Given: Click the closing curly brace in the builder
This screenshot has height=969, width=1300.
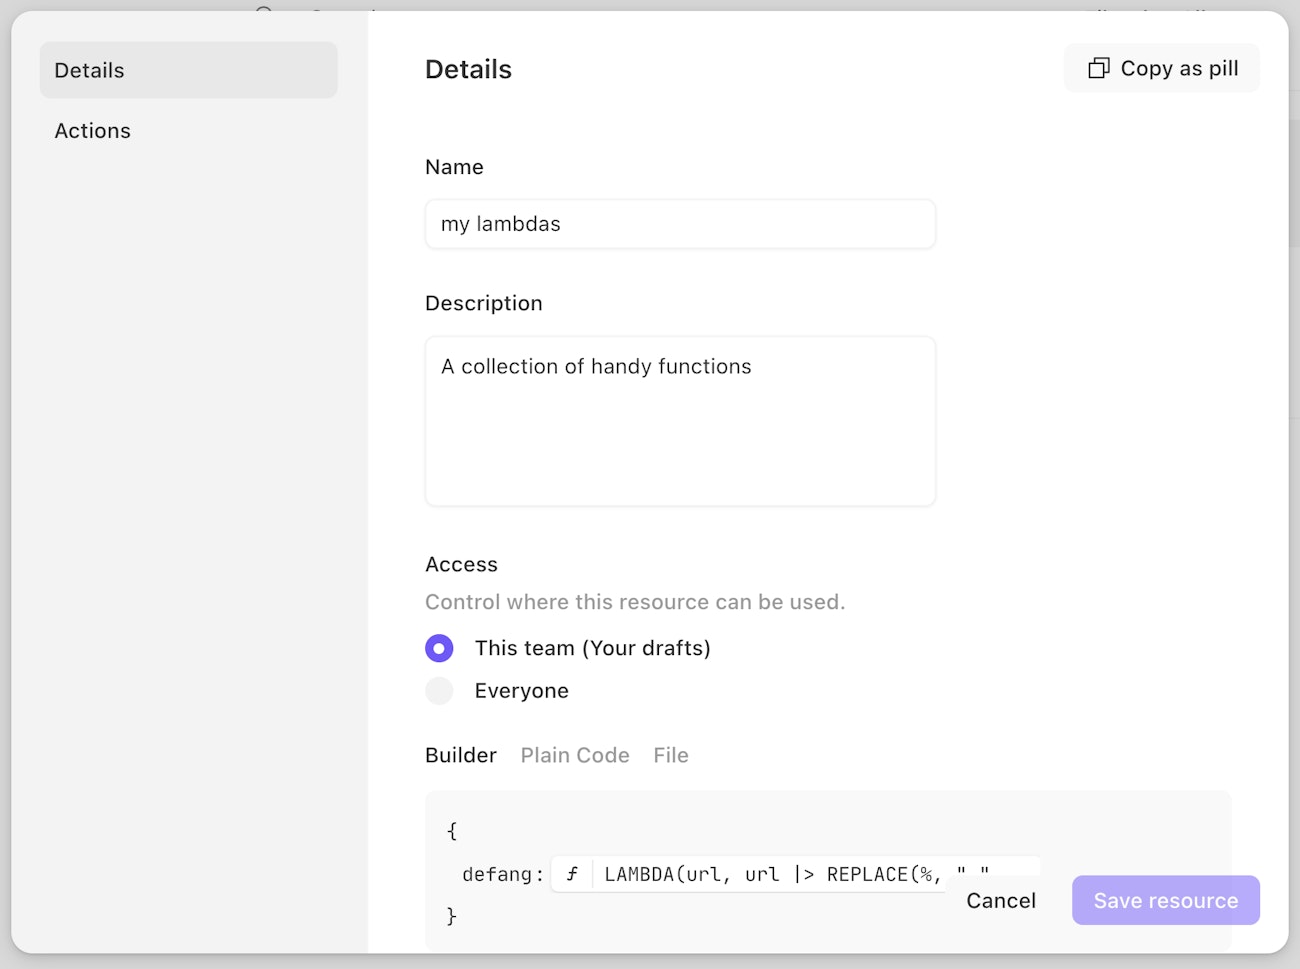Looking at the screenshot, I should pos(452,916).
